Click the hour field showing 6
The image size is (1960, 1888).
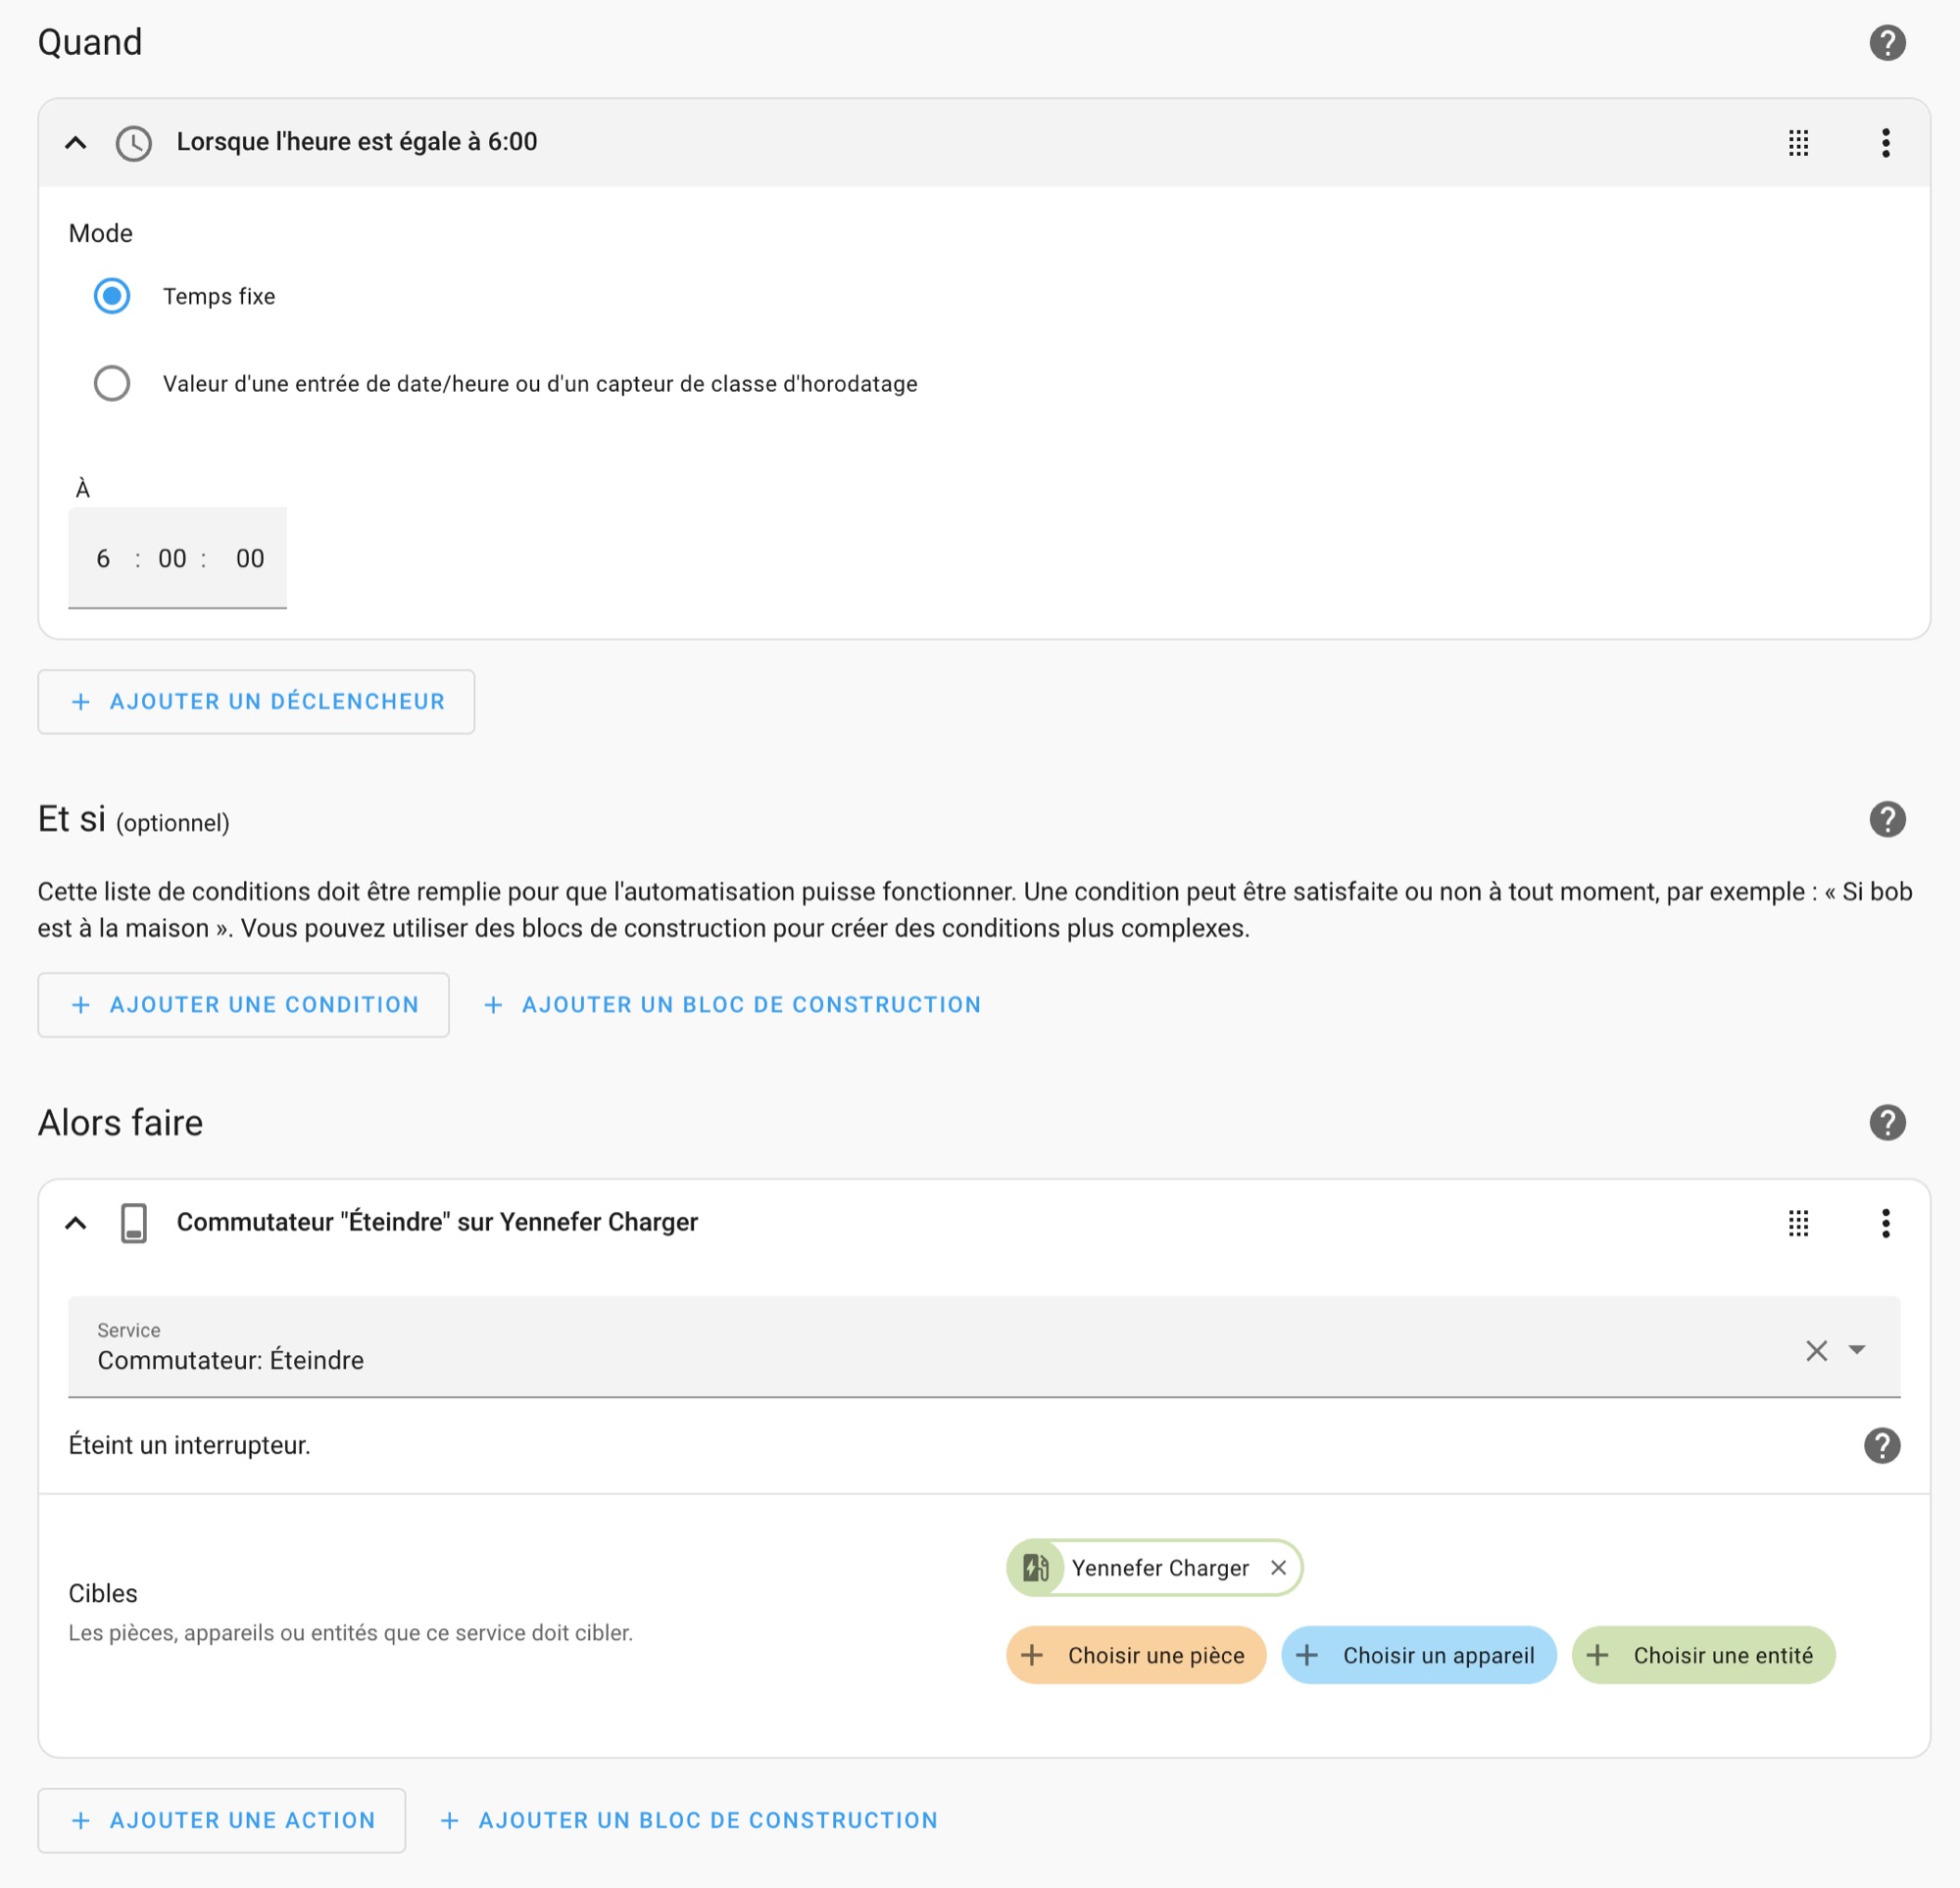103,558
